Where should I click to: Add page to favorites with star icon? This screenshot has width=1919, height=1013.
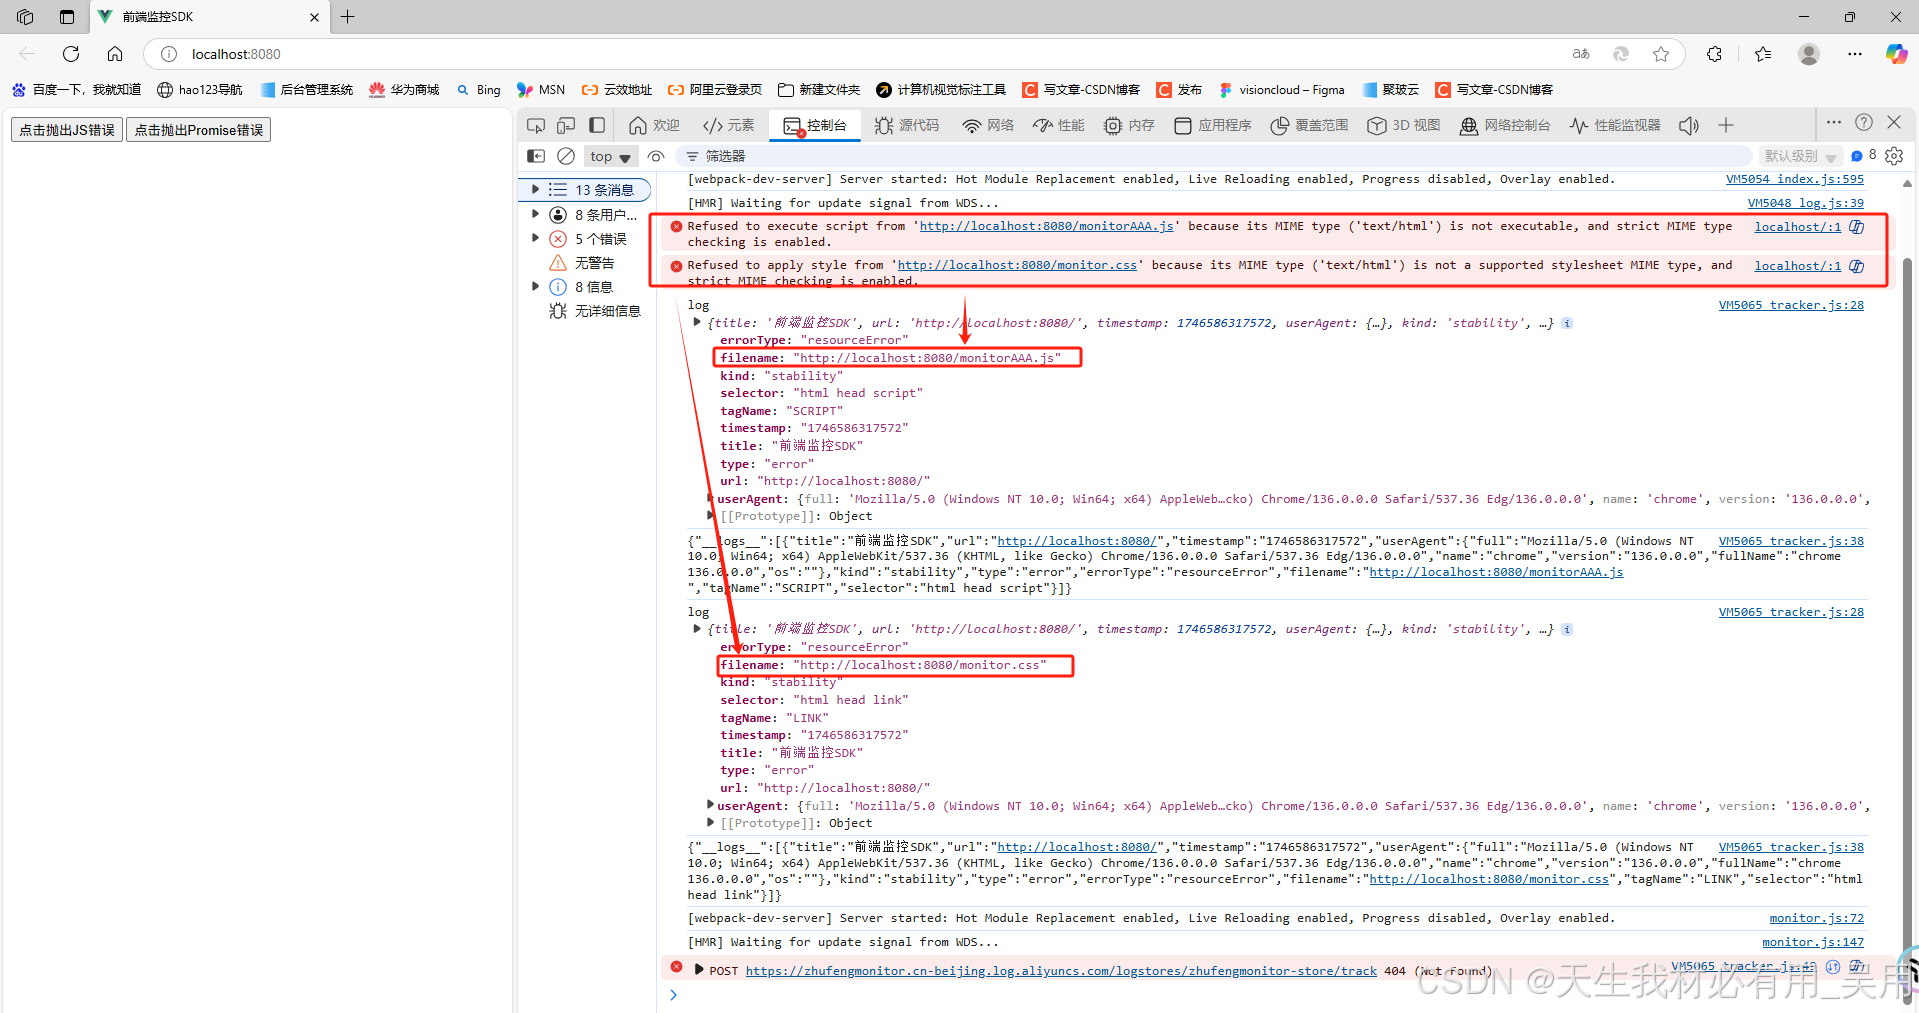click(x=1661, y=54)
